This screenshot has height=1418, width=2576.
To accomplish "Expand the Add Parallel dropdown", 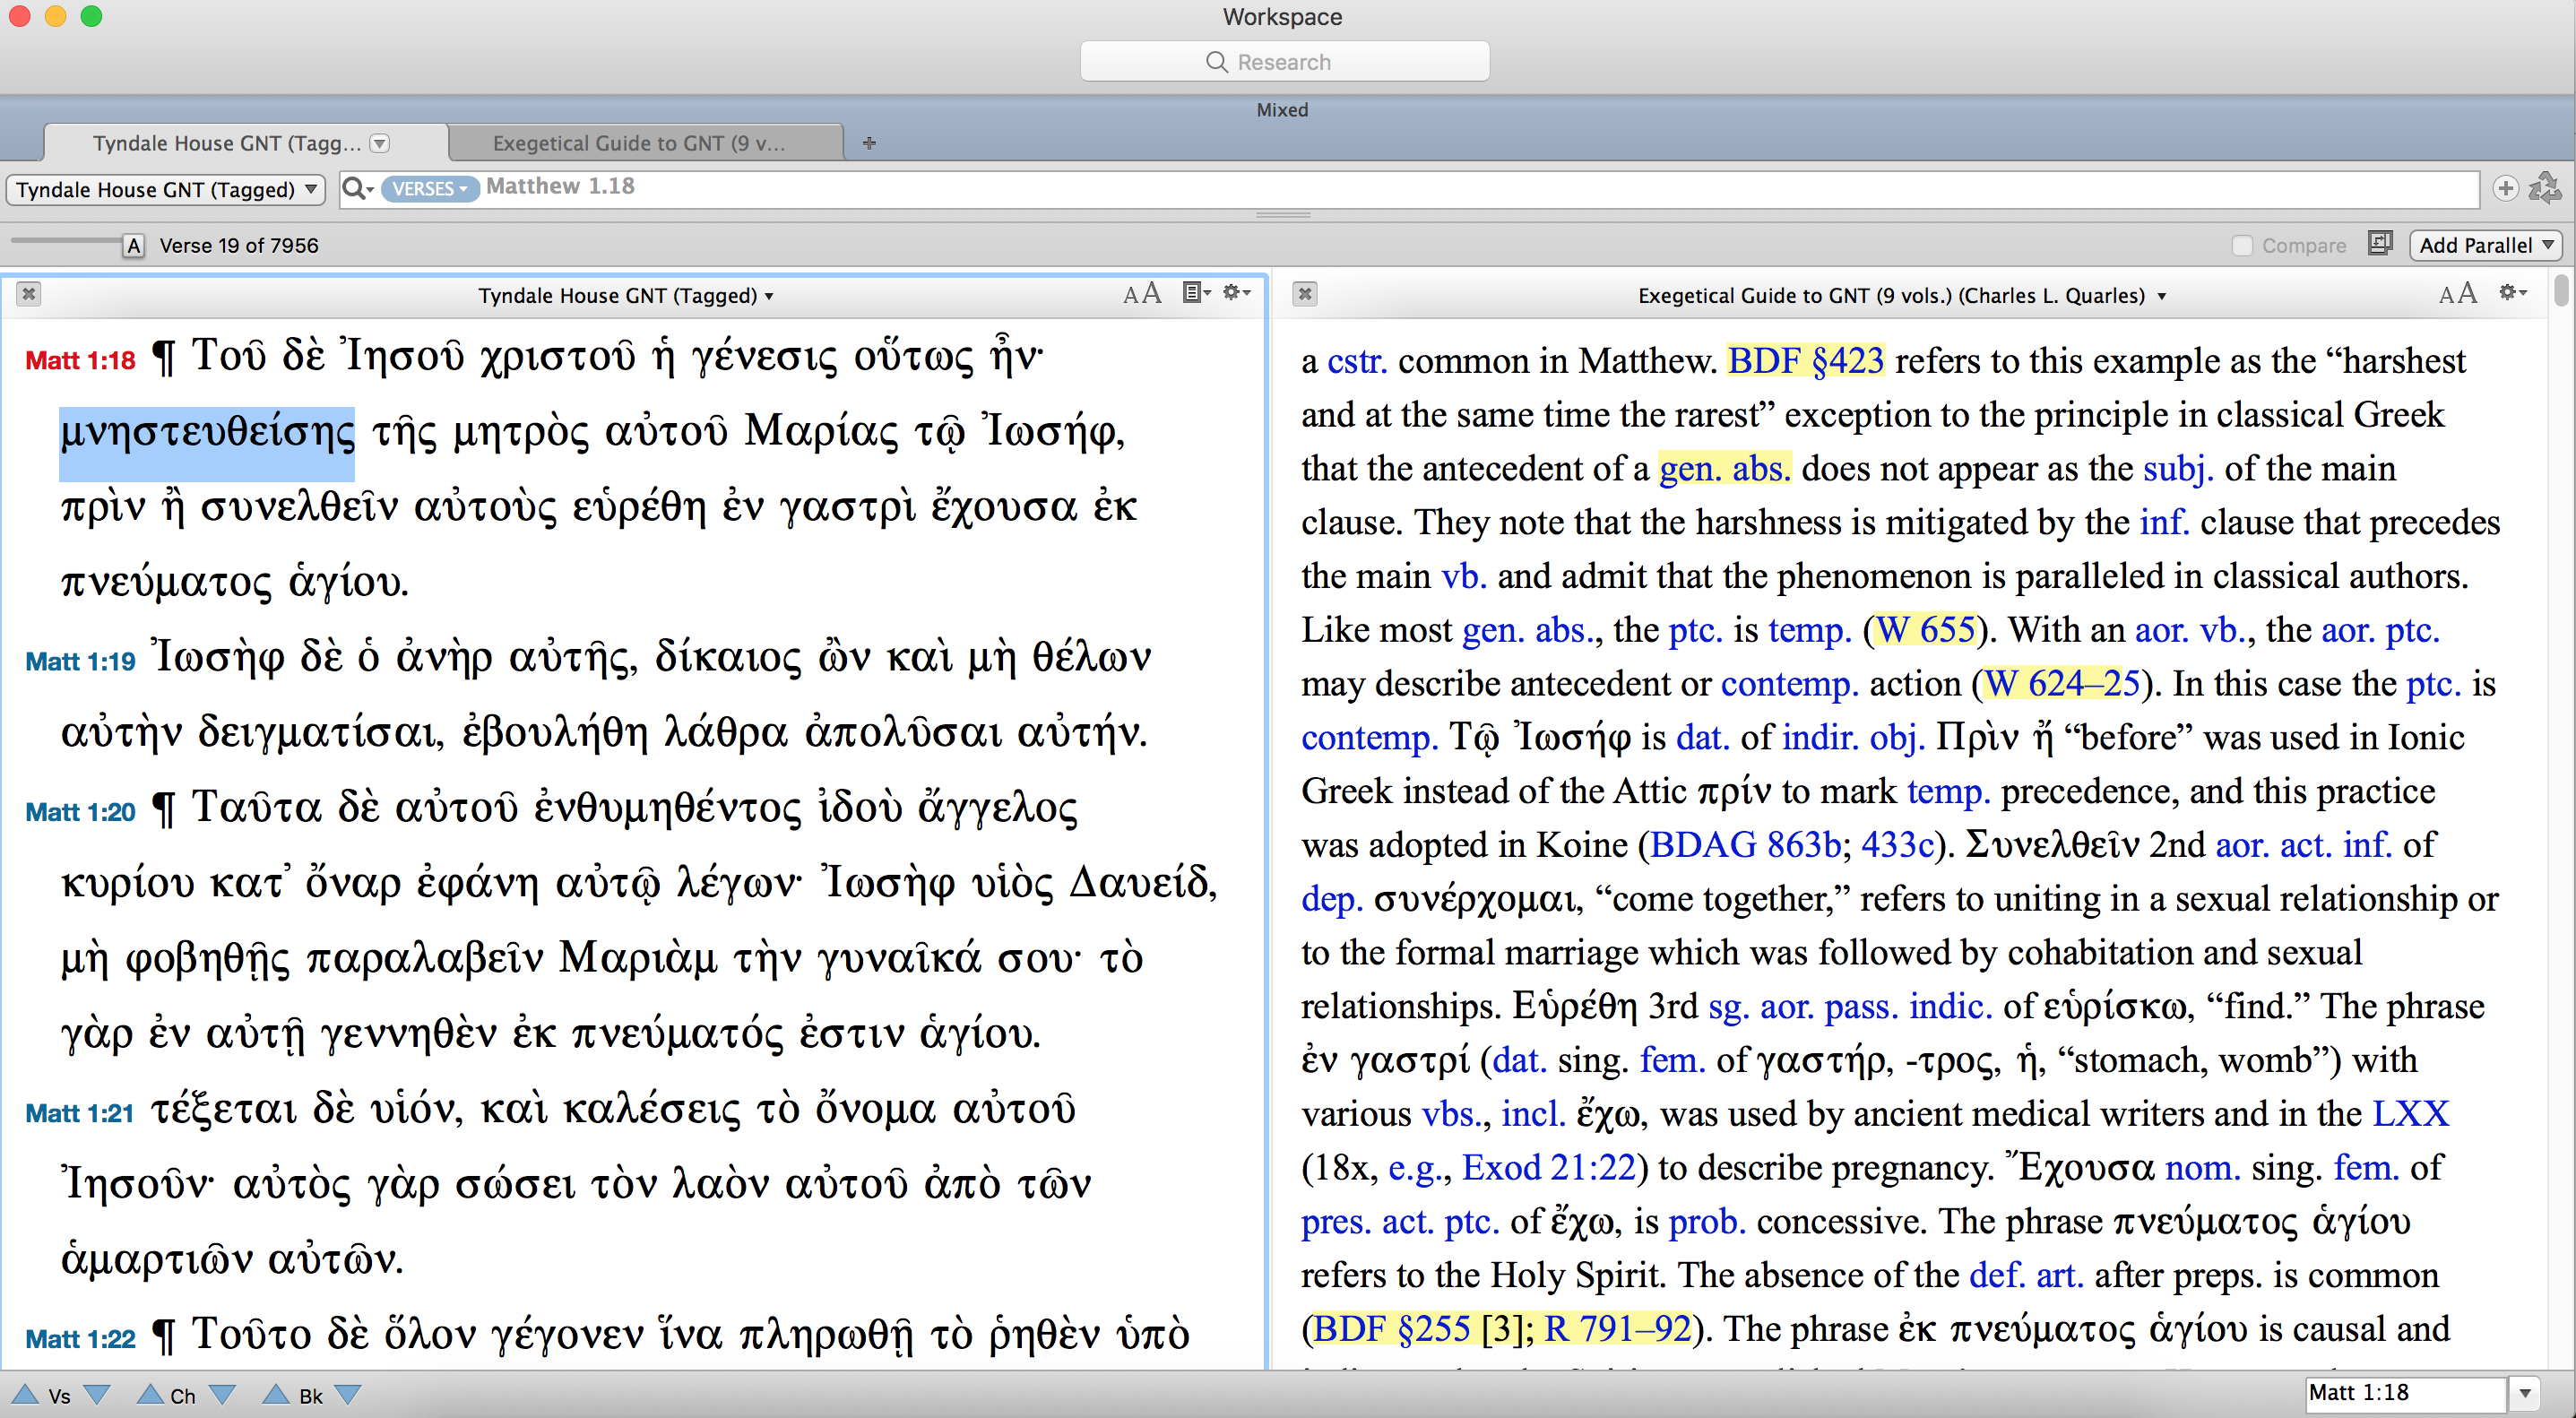I will (2485, 245).
